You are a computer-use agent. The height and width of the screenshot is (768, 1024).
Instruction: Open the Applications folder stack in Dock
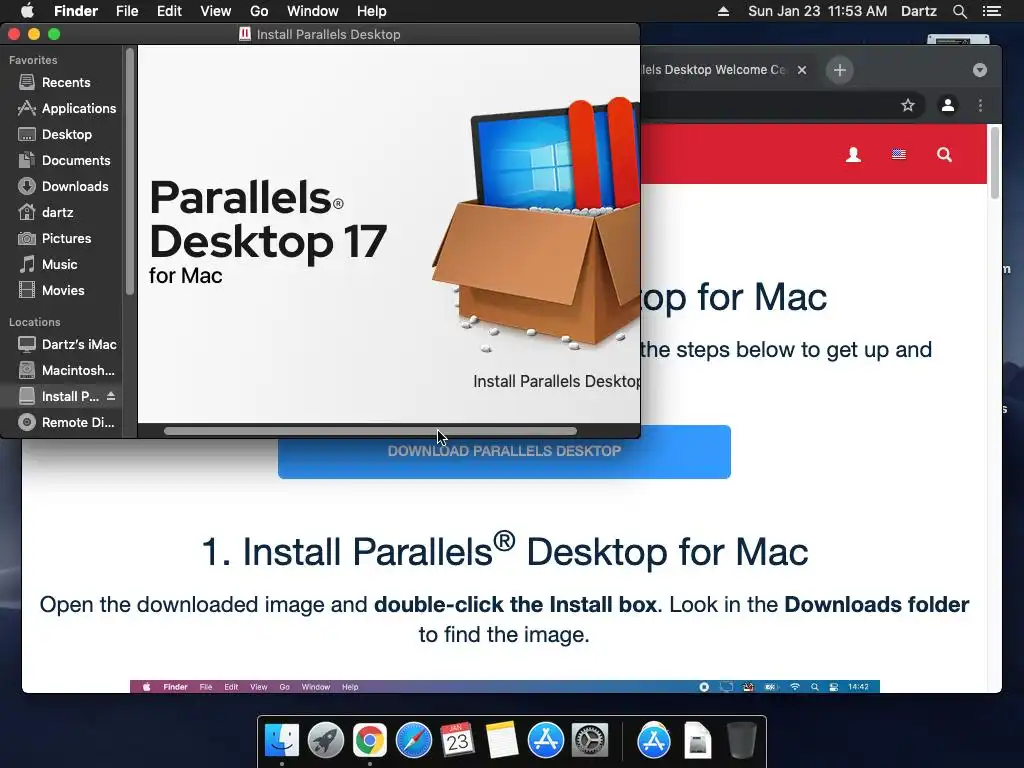654,741
